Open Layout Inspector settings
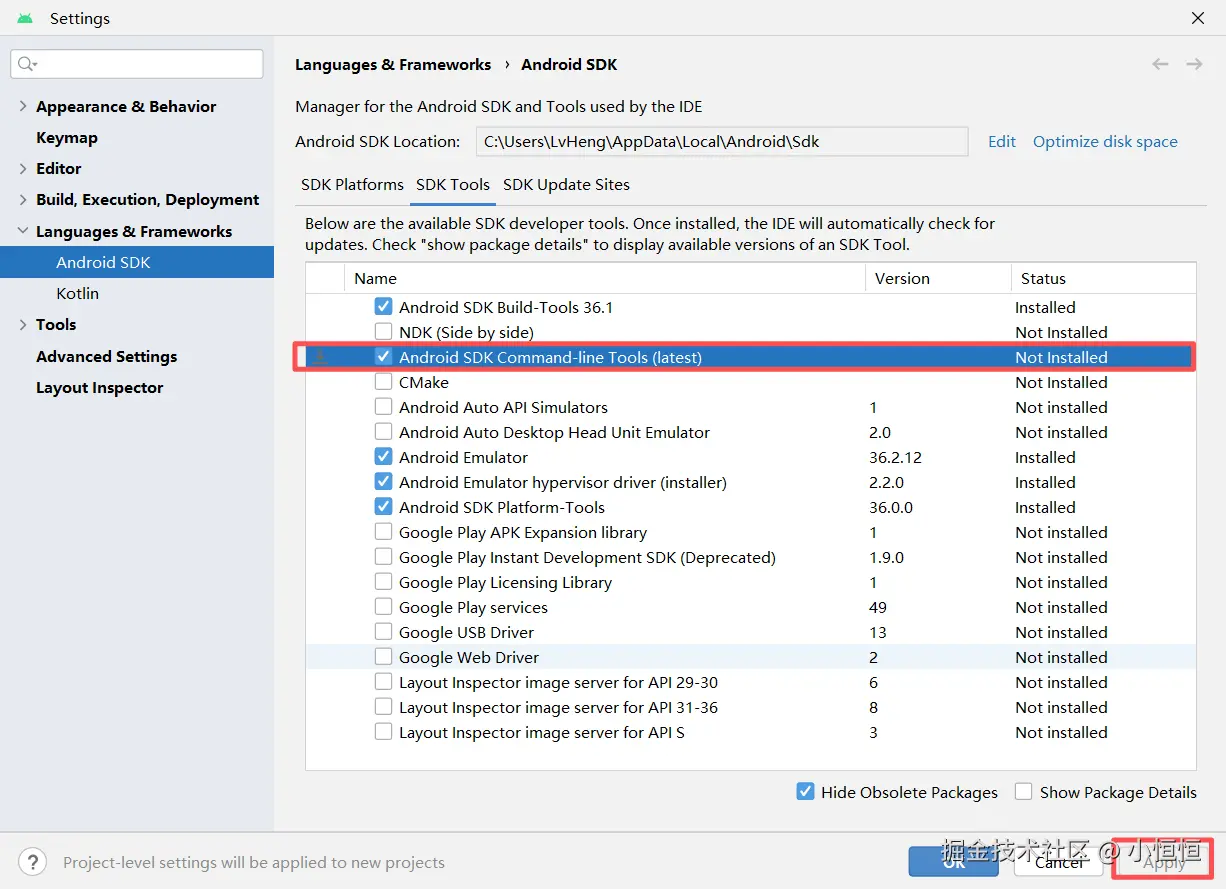The width and height of the screenshot is (1226, 889). (99, 388)
